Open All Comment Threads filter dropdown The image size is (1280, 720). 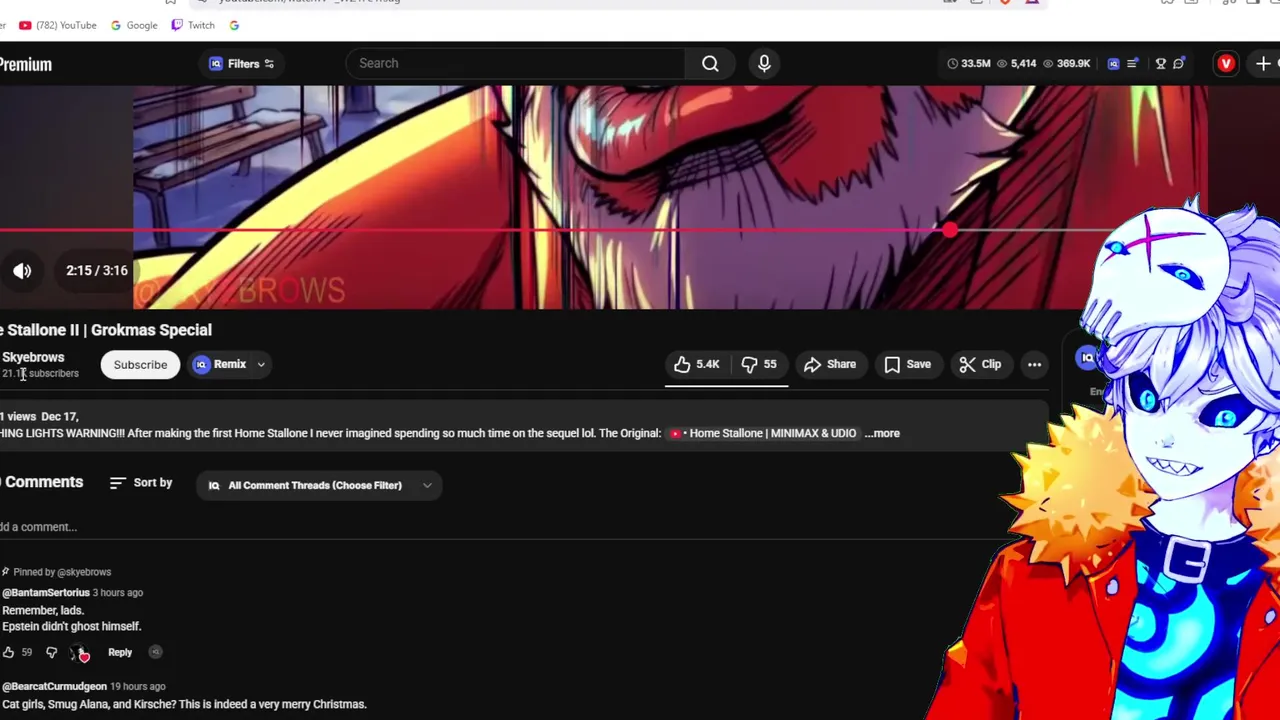point(320,485)
